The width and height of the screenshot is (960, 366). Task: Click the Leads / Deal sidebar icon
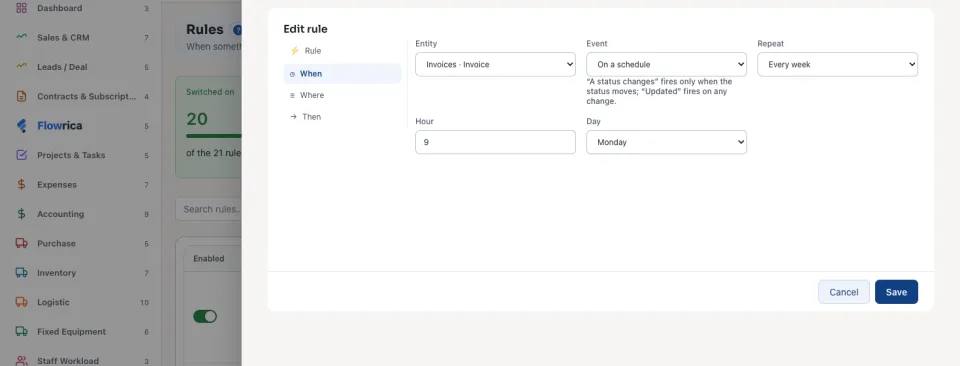tap(21, 67)
